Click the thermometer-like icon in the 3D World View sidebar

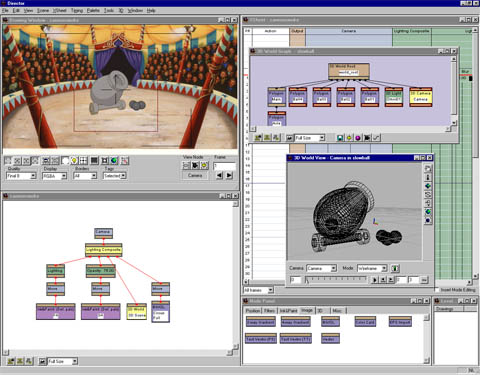(428, 177)
